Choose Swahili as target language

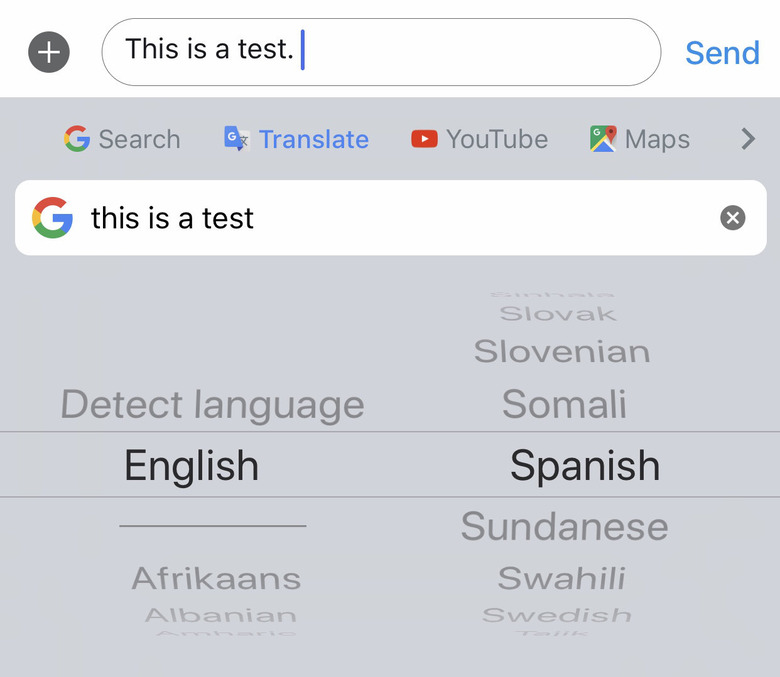[x=561, y=578]
